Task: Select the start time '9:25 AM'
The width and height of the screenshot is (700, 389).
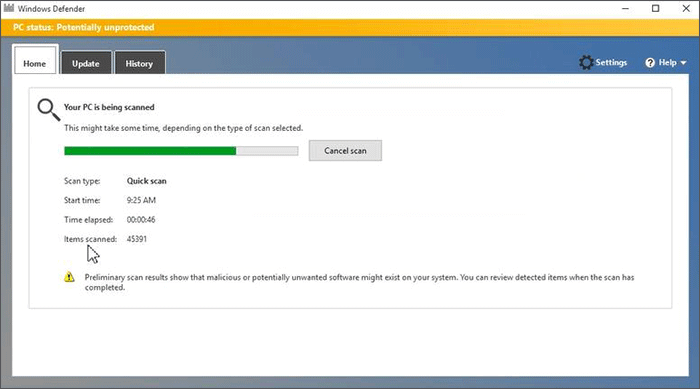Action: [141, 200]
